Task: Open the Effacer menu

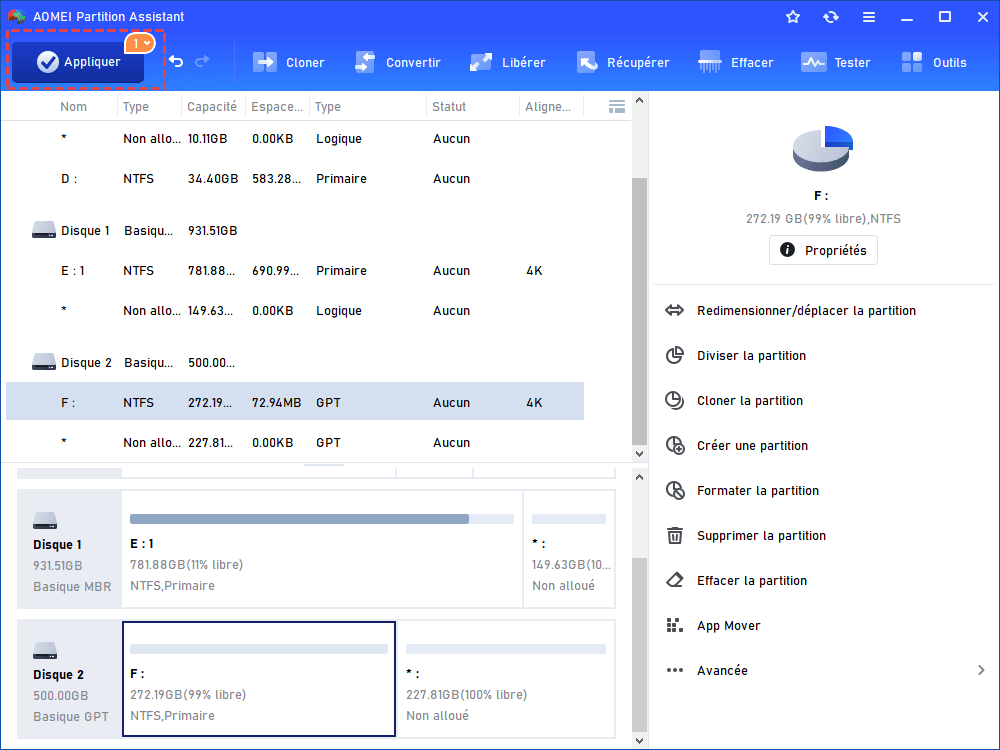Action: tap(735, 62)
